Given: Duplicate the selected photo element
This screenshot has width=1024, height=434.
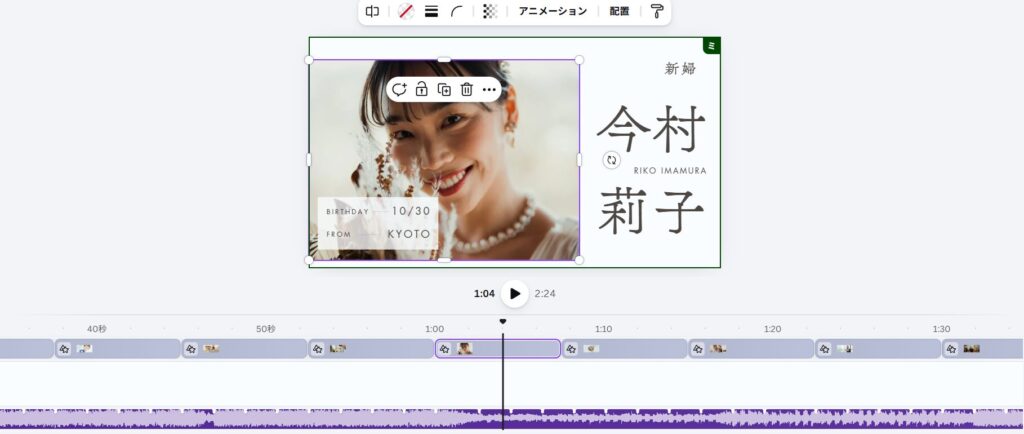Looking at the screenshot, I should click(444, 89).
